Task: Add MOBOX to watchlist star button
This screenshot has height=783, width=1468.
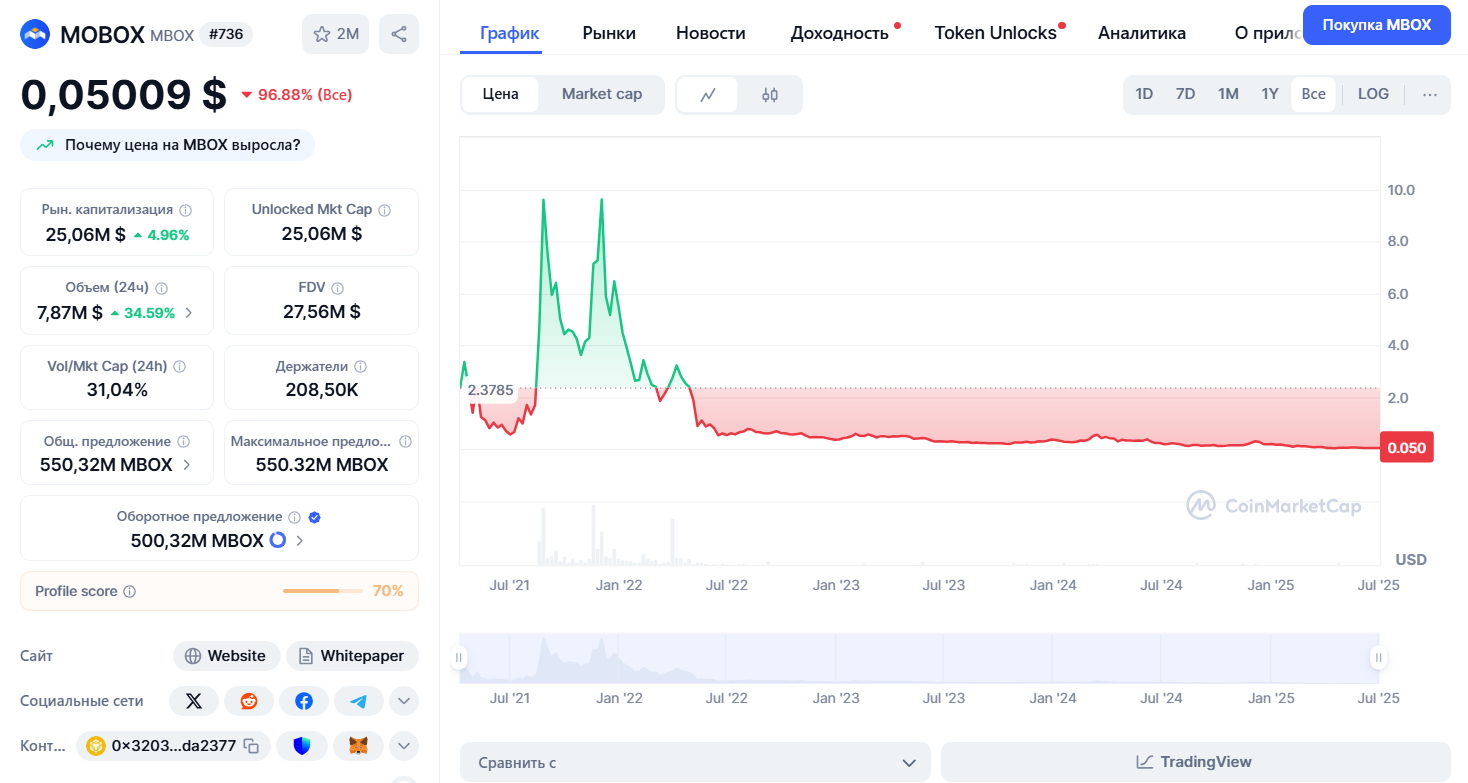Action: point(336,34)
